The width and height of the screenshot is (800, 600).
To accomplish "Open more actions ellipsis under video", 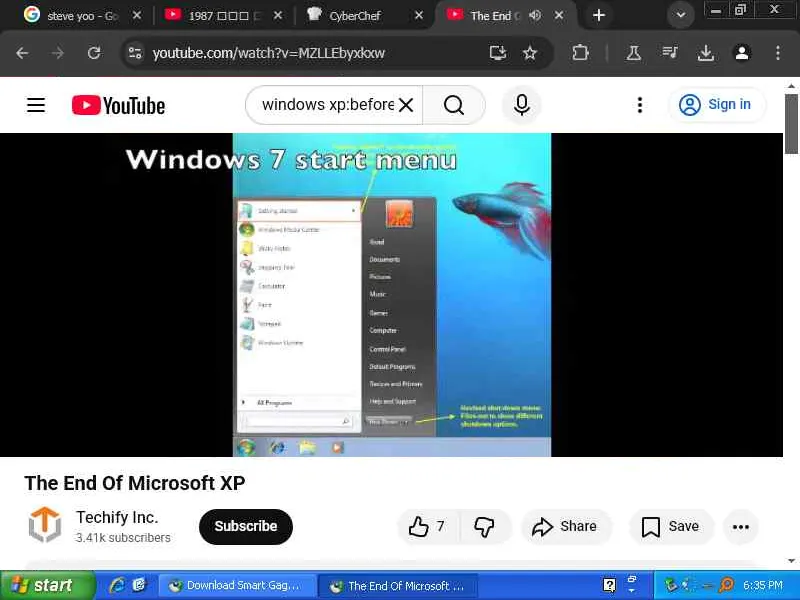I will click(x=741, y=527).
